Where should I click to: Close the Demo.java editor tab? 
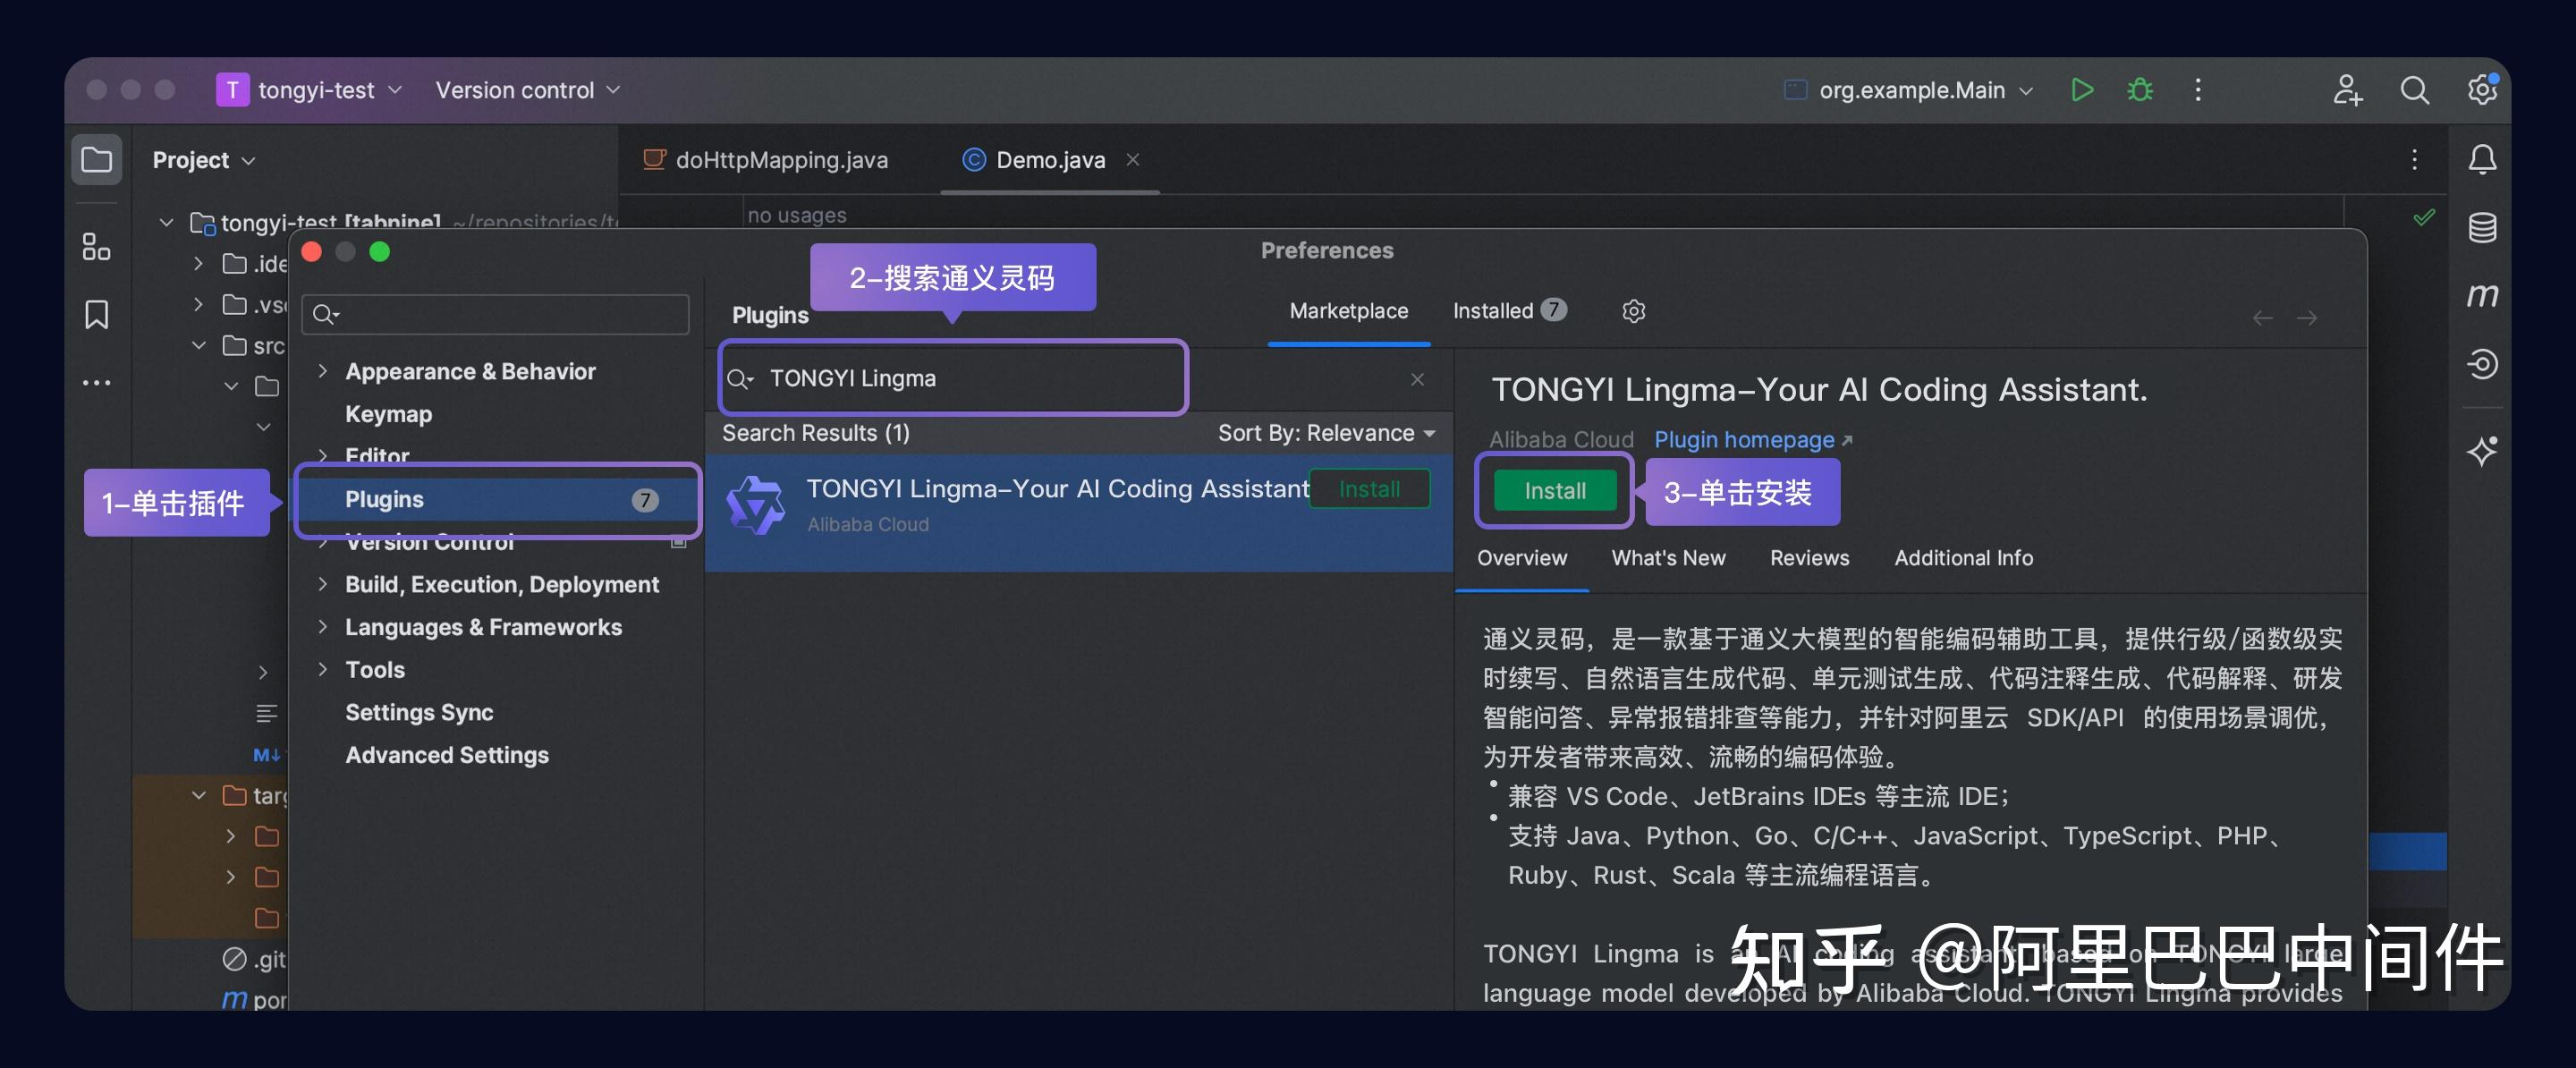(x=1132, y=159)
